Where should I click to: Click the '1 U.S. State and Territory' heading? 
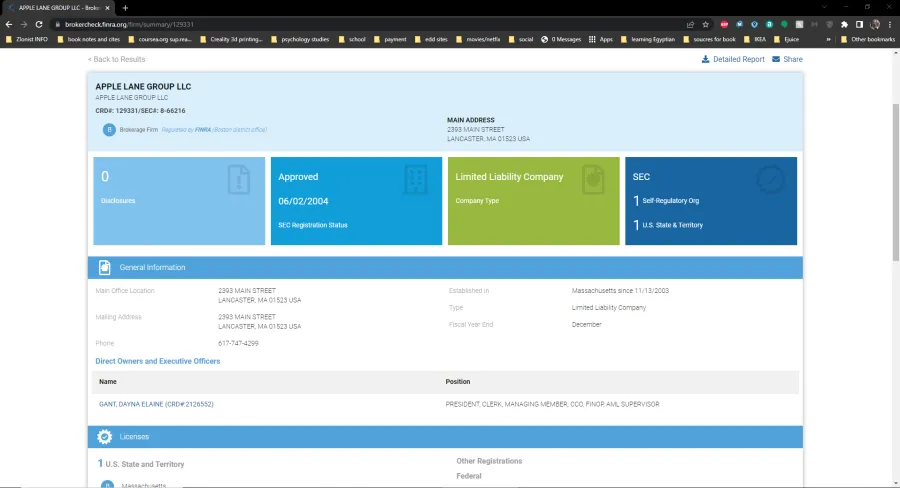point(141,464)
